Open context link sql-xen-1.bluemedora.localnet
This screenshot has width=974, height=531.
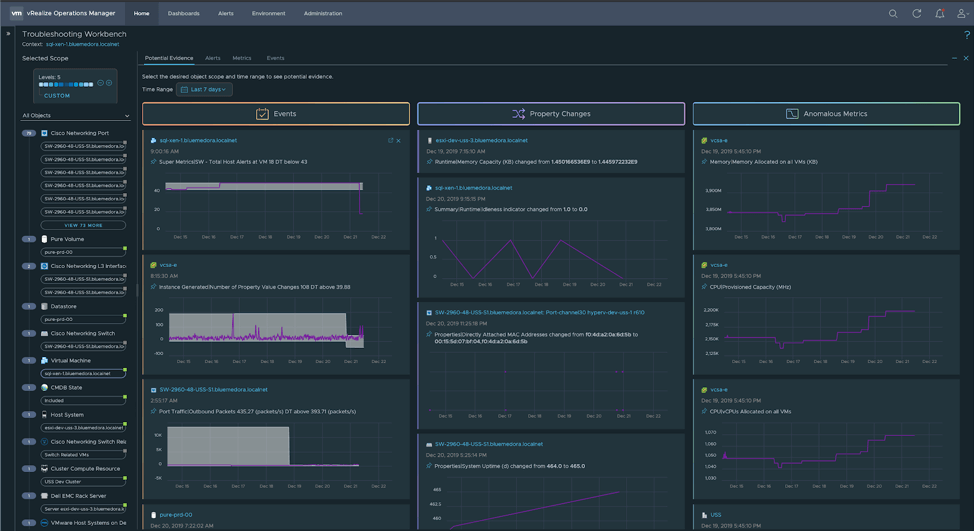tap(83, 44)
